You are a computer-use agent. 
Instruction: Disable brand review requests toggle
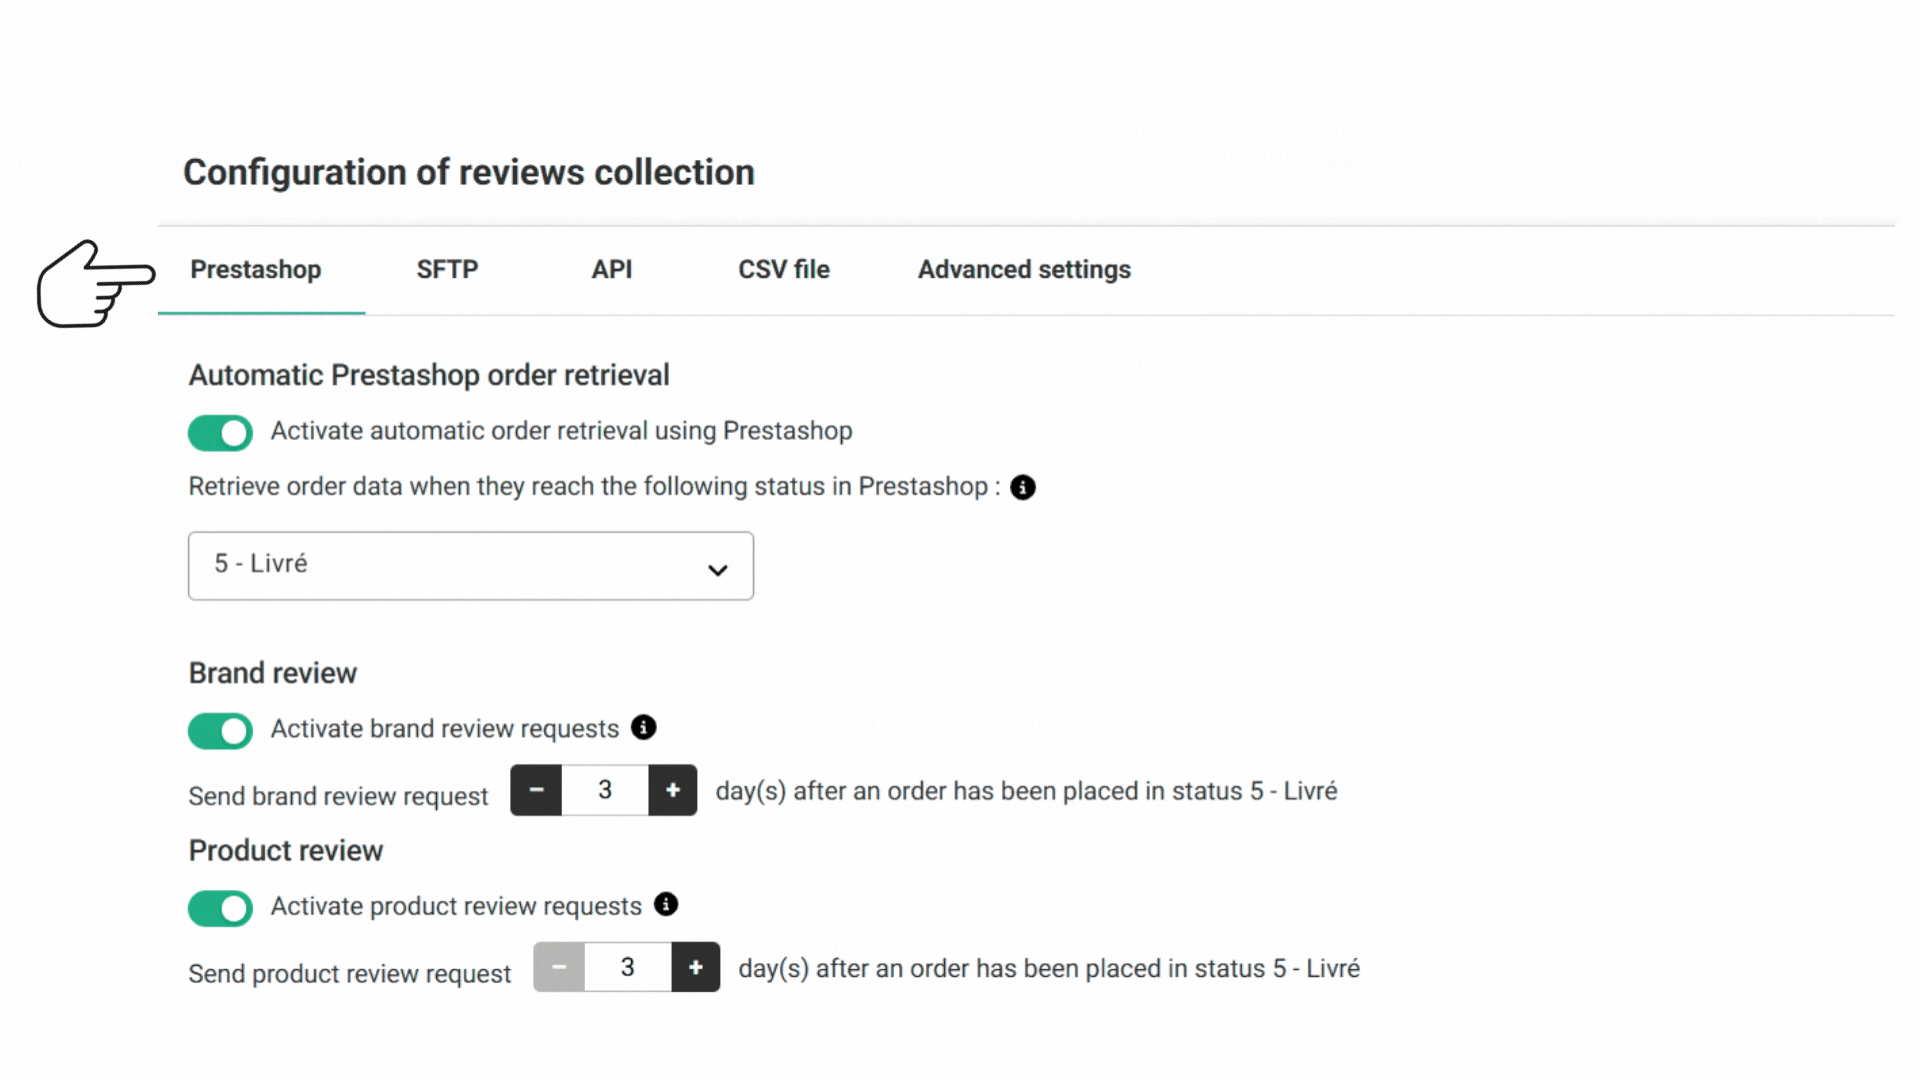[220, 731]
